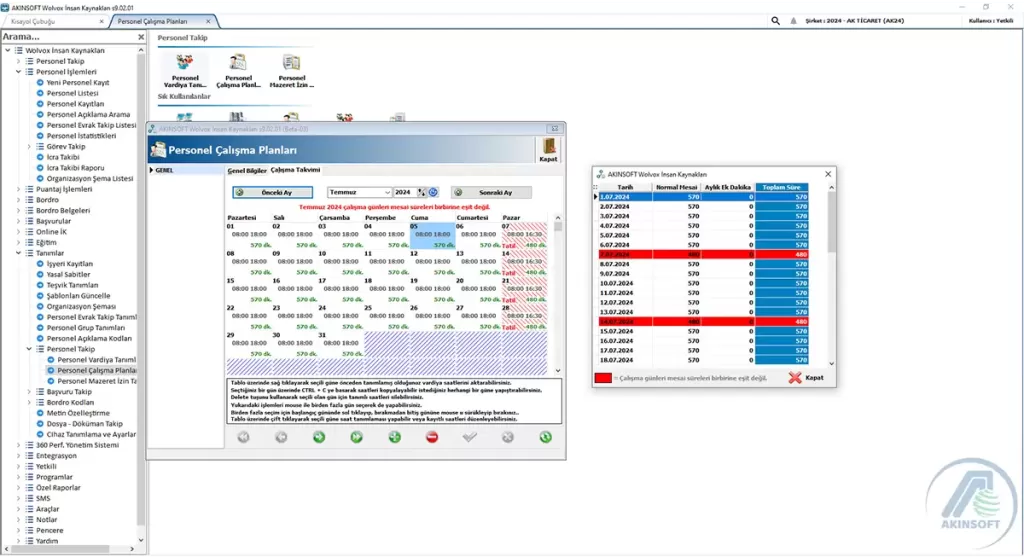Open Personel Vardiya Tanımı tree item
Screen dimensions: 1024x557
(x=97, y=360)
